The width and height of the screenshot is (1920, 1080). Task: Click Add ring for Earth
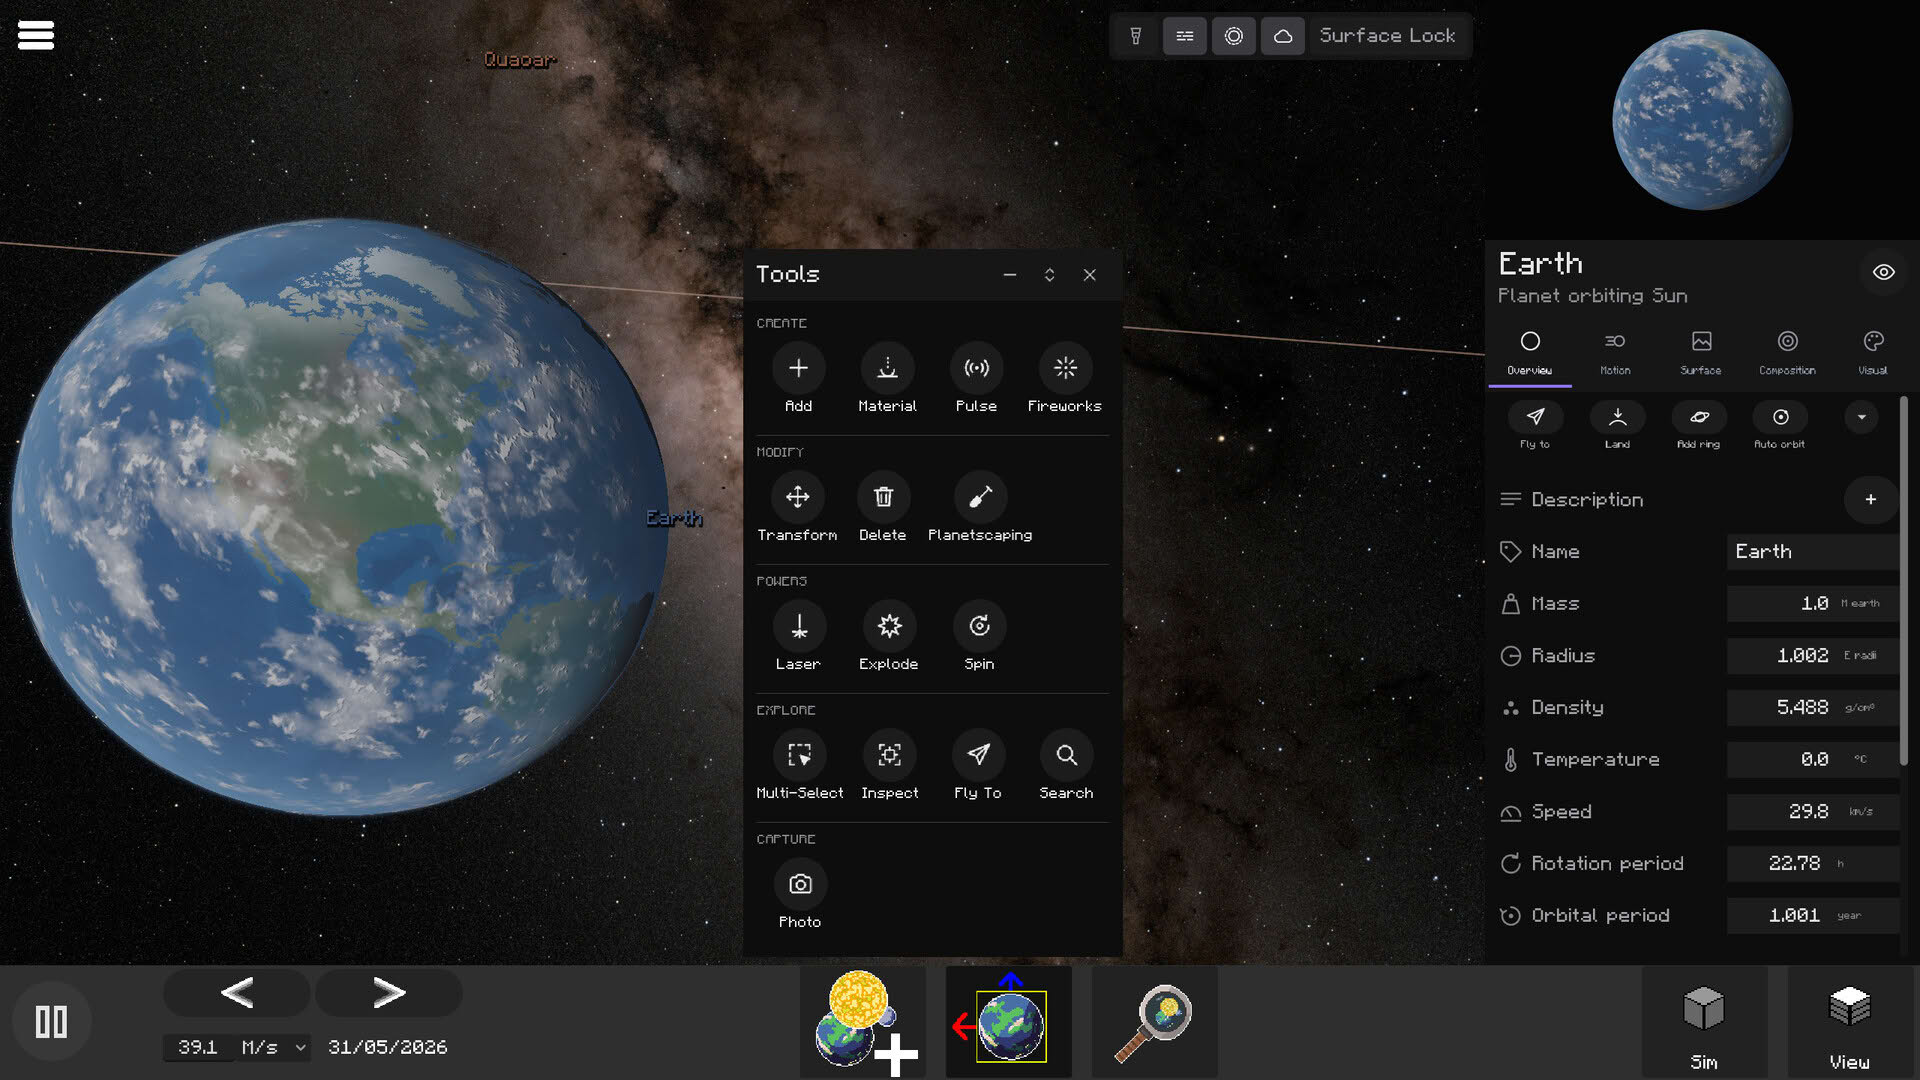click(1699, 424)
